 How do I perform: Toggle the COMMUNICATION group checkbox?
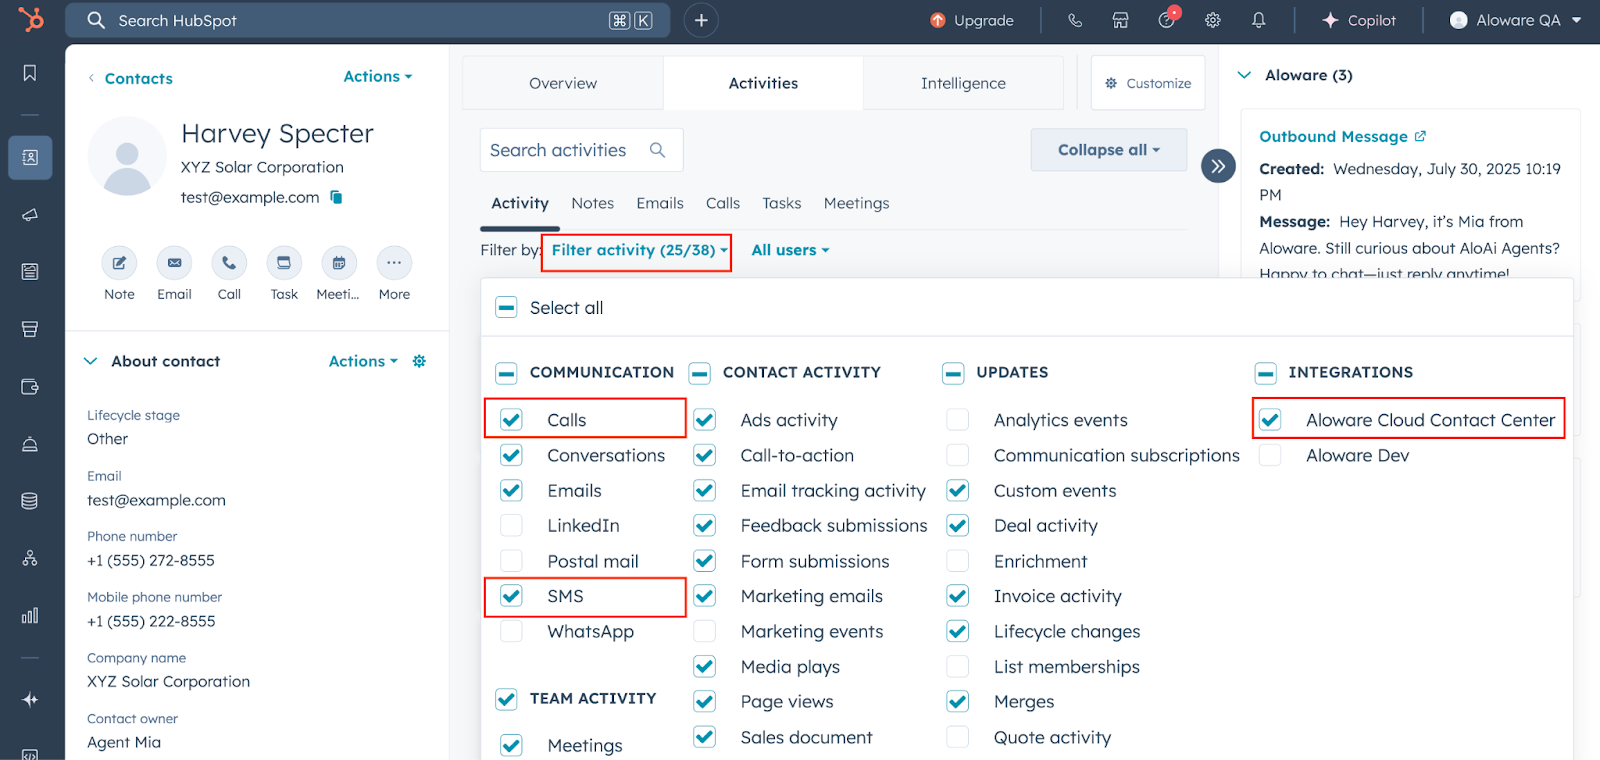pyautogui.click(x=507, y=373)
